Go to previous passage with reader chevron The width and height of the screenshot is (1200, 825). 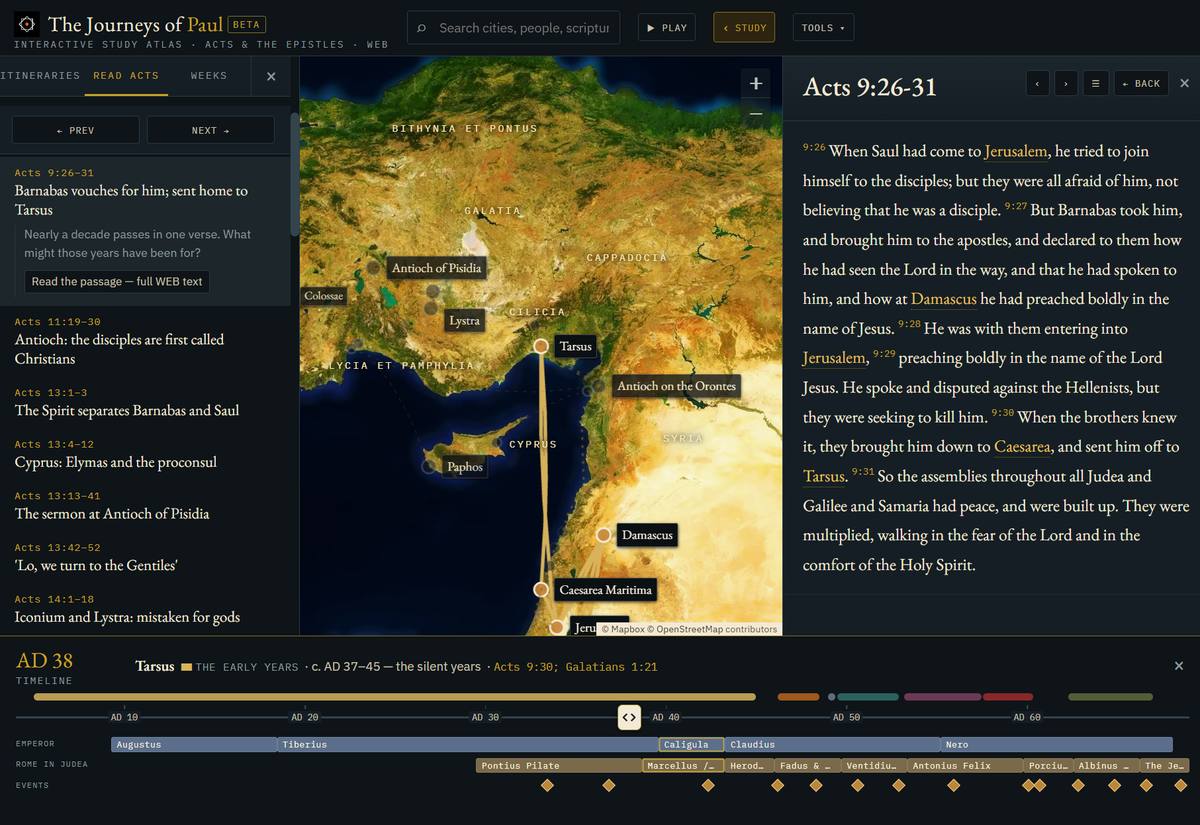pyautogui.click(x=1038, y=84)
